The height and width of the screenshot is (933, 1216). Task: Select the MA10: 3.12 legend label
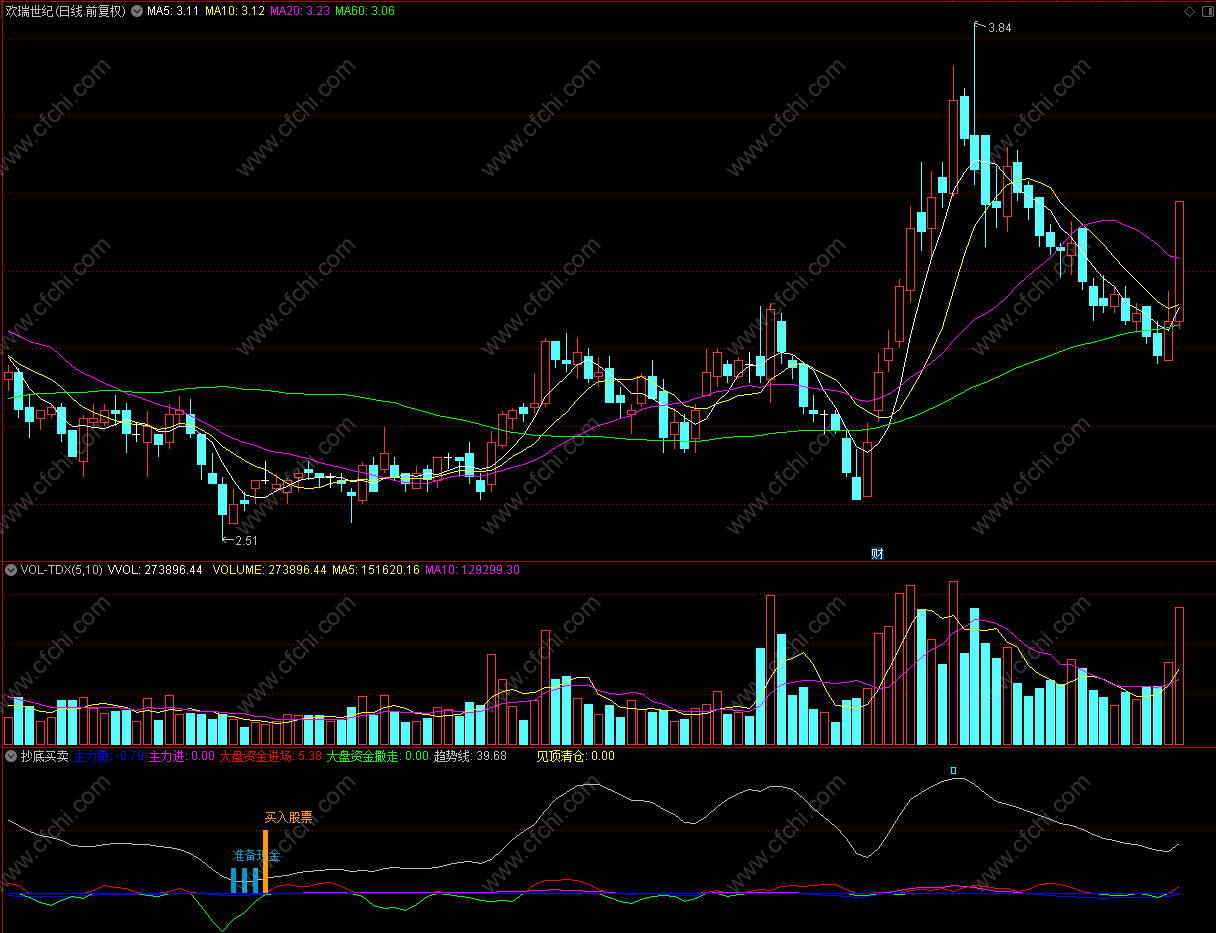click(235, 11)
